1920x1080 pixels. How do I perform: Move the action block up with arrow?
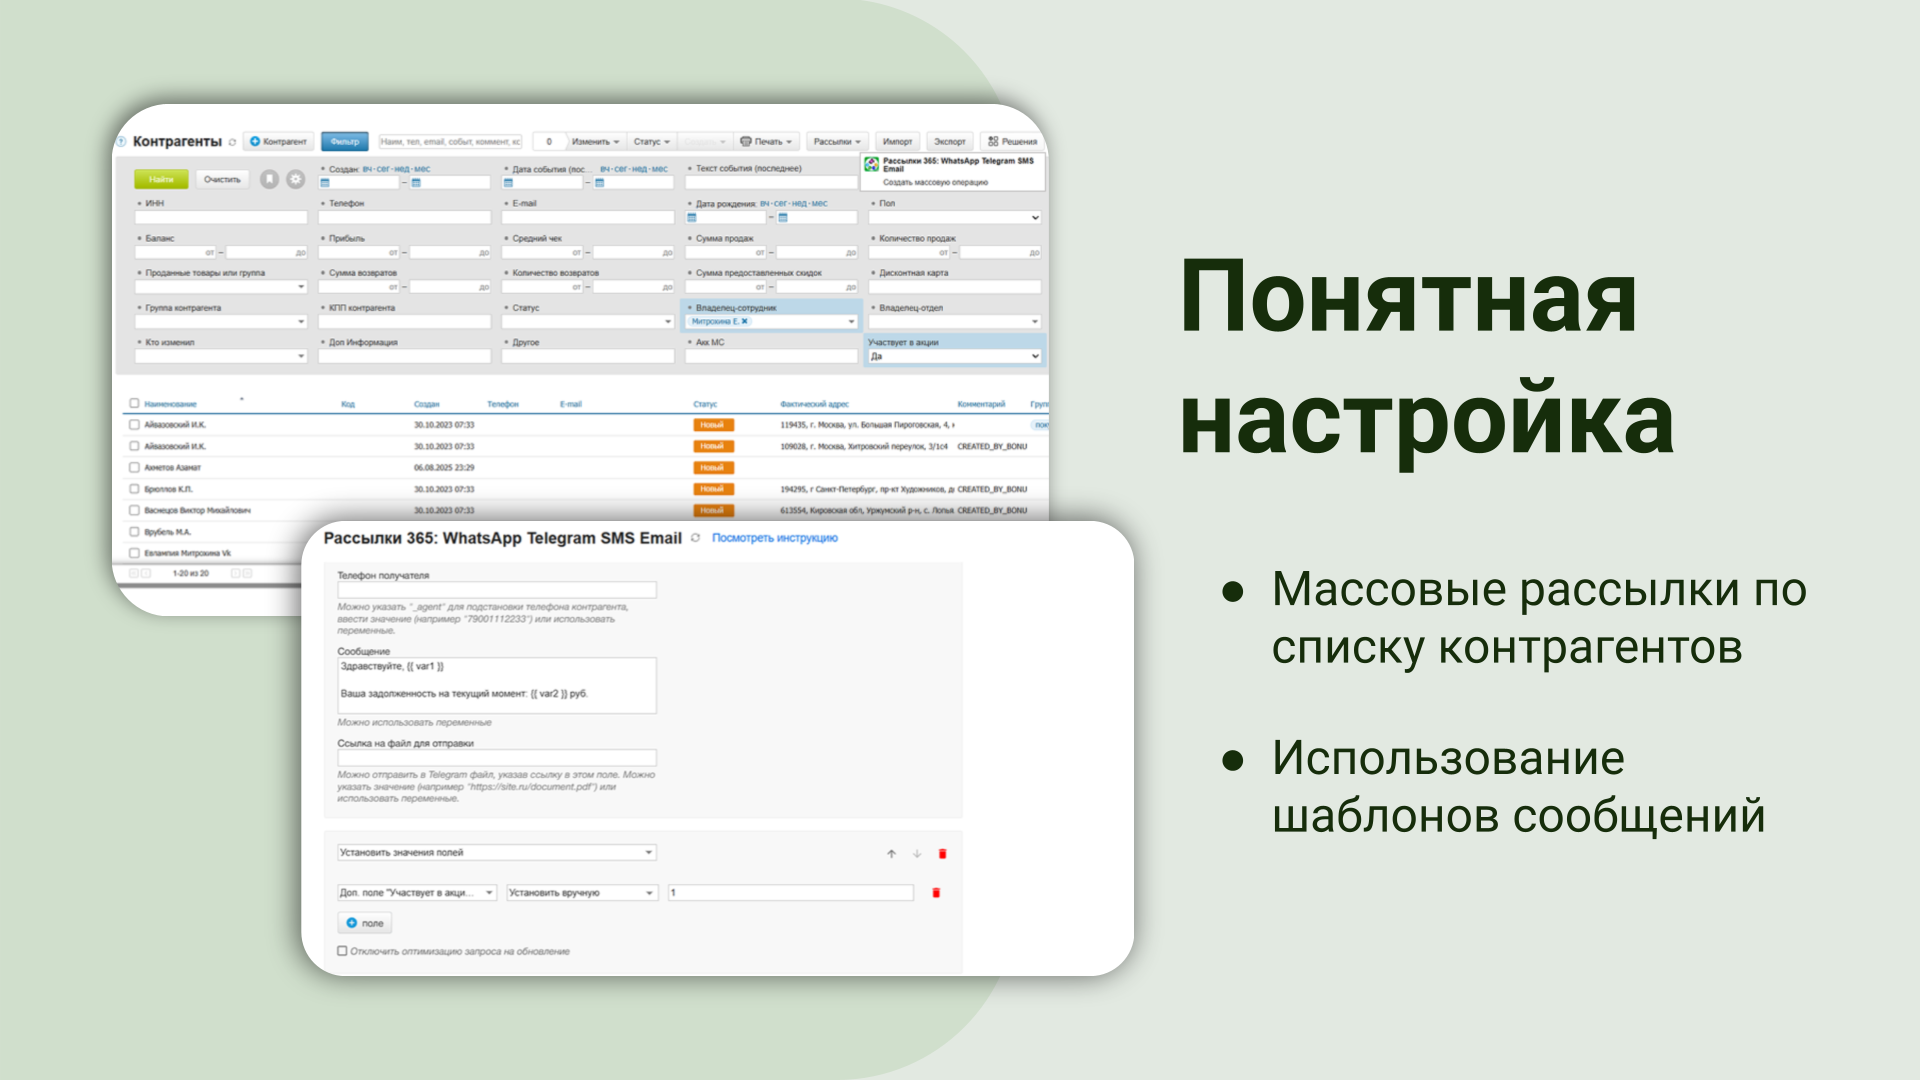pos(891,854)
